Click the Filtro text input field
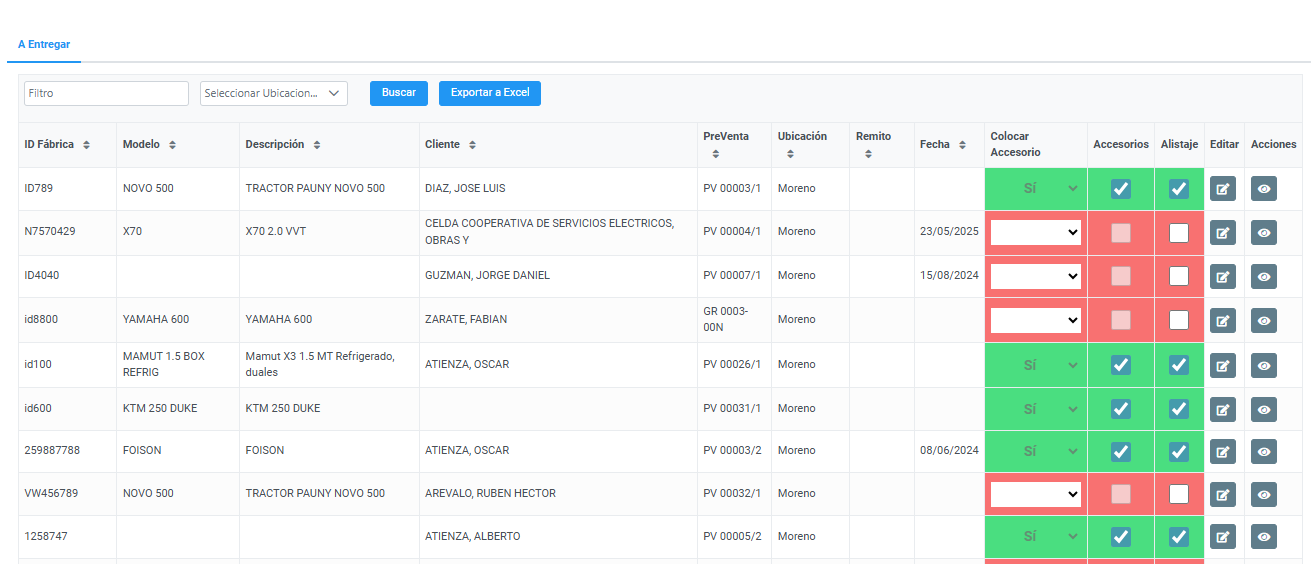This screenshot has height=564, width=1311. [x=106, y=93]
